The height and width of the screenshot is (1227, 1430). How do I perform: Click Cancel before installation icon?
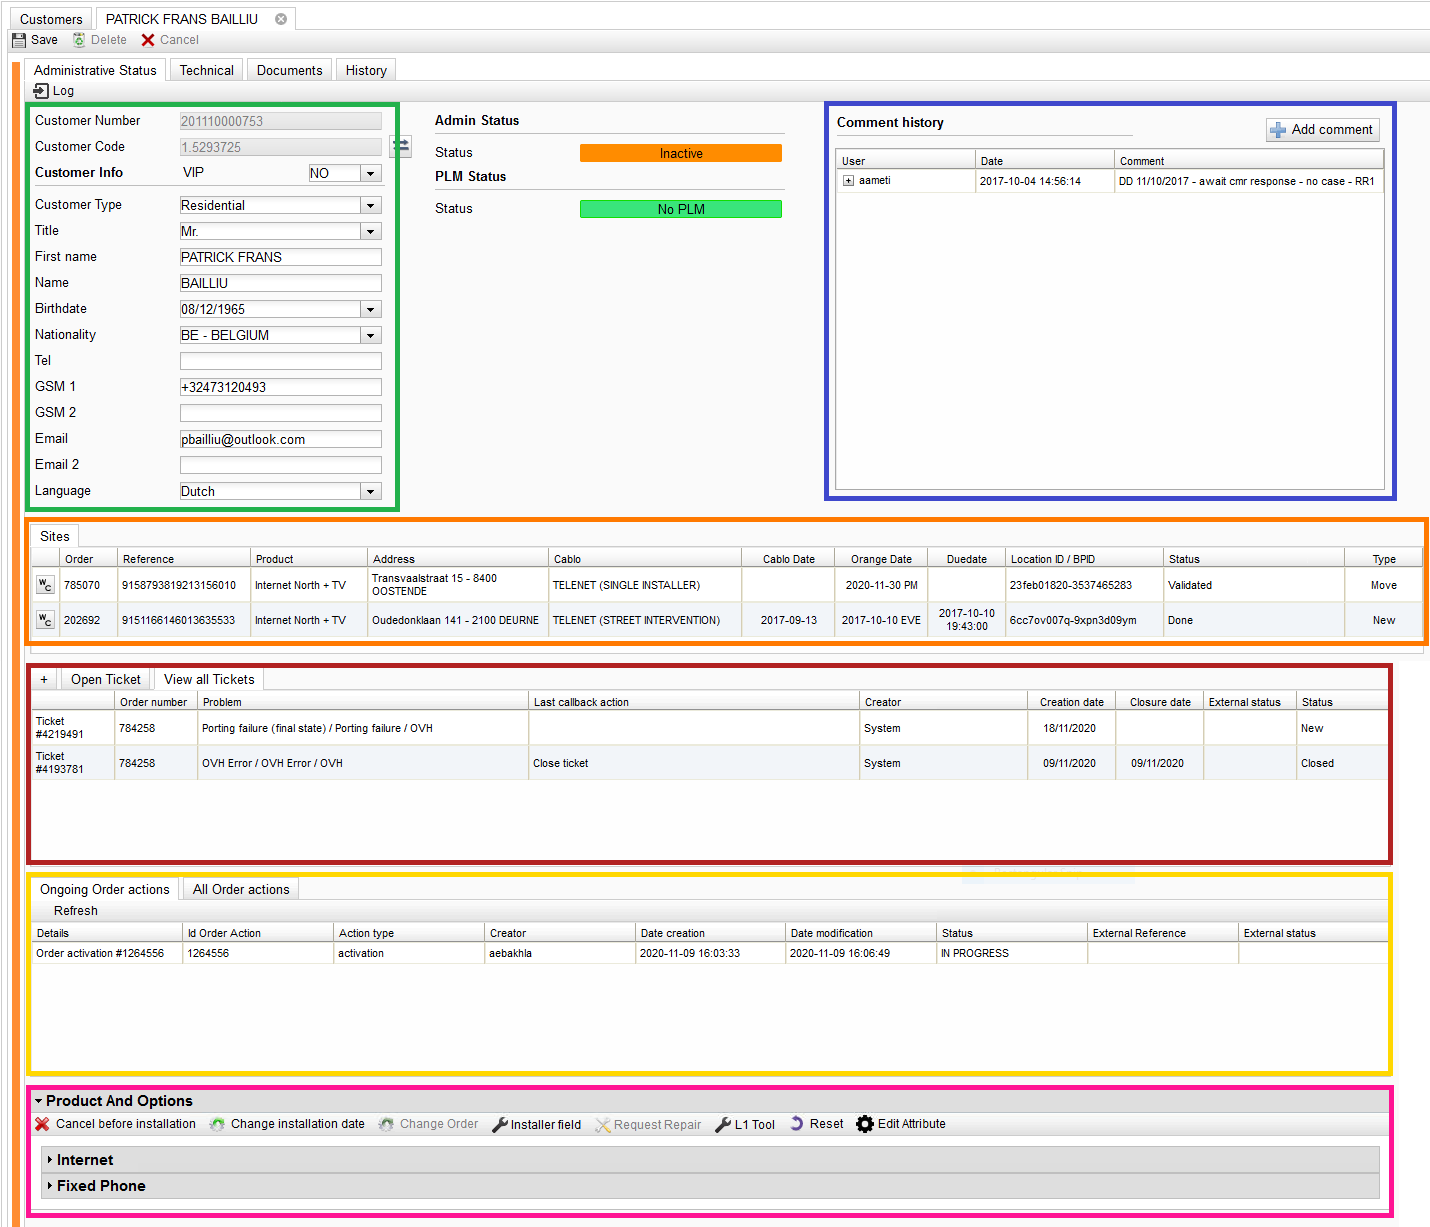42,1124
